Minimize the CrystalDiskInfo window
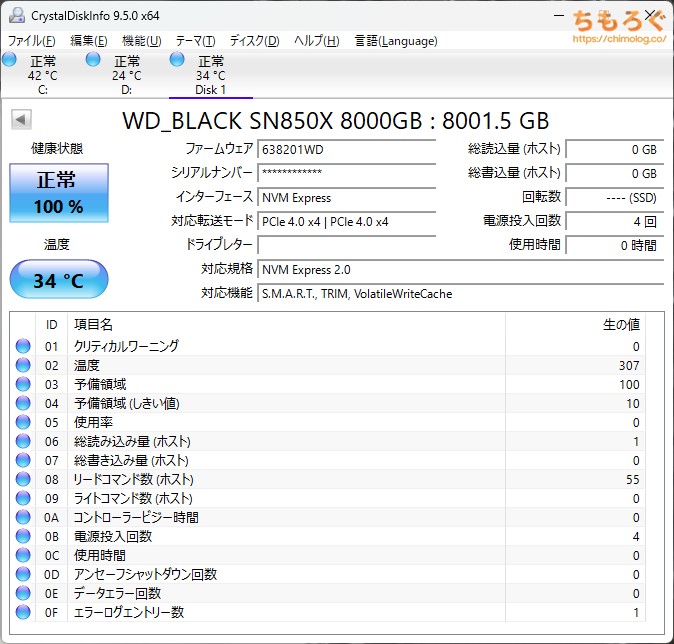The height and width of the screenshot is (644, 674). pyautogui.click(x=558, y=15)
